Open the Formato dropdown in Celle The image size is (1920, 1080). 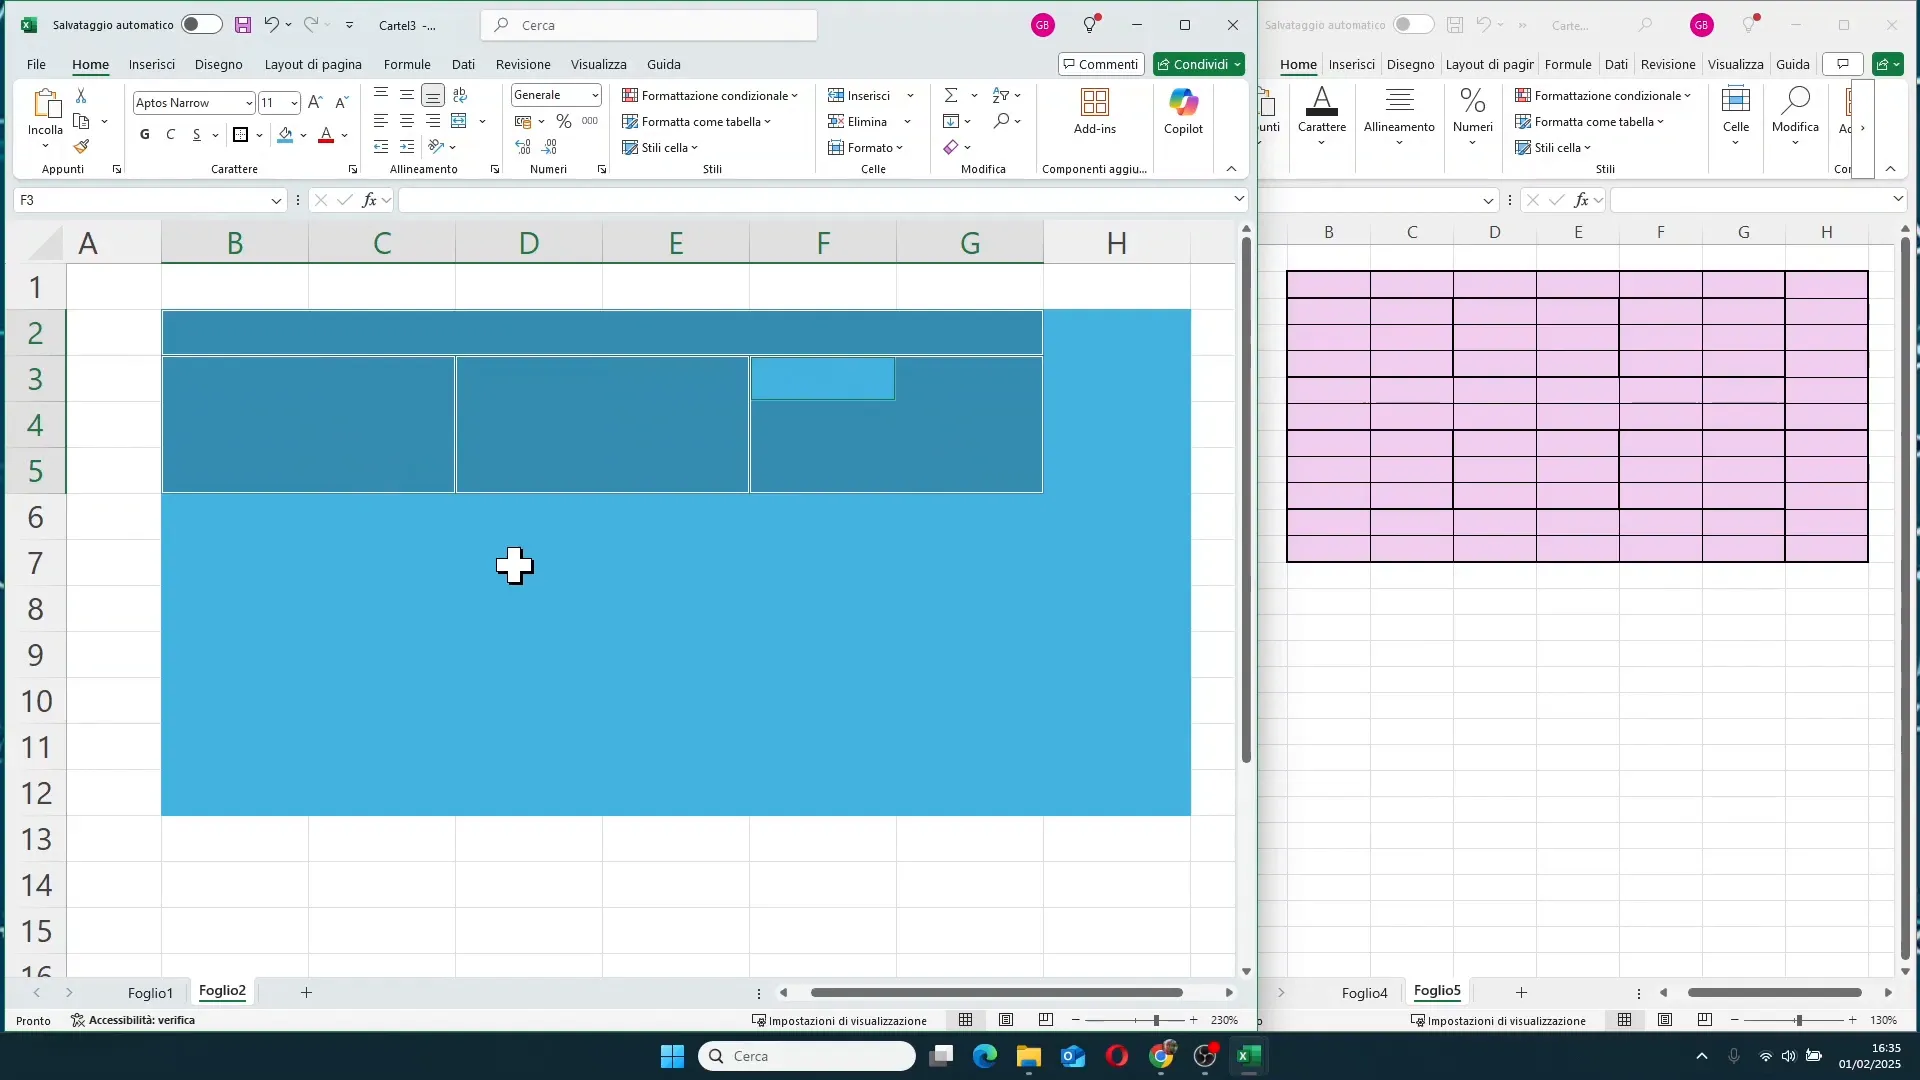coord(866,148)
